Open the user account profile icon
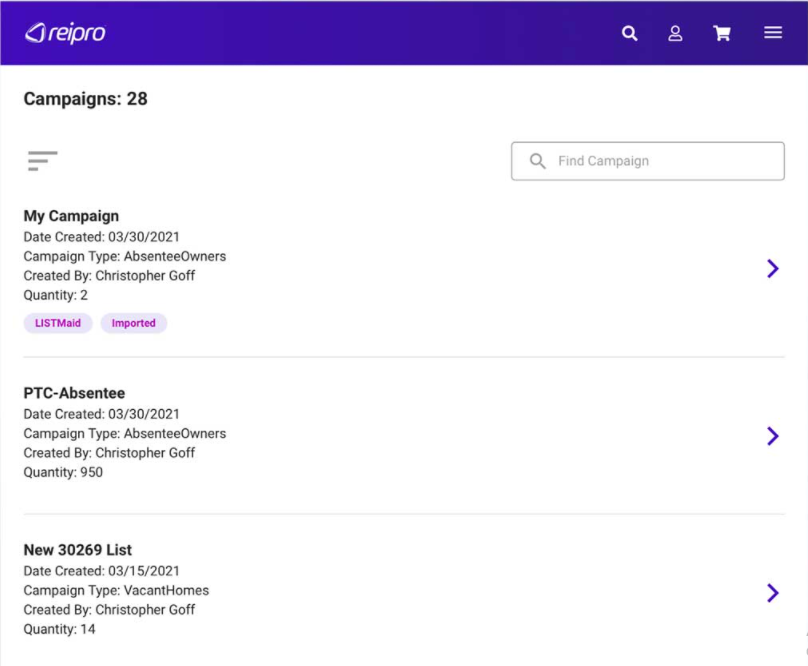808x666 pixels. (676, 33)
